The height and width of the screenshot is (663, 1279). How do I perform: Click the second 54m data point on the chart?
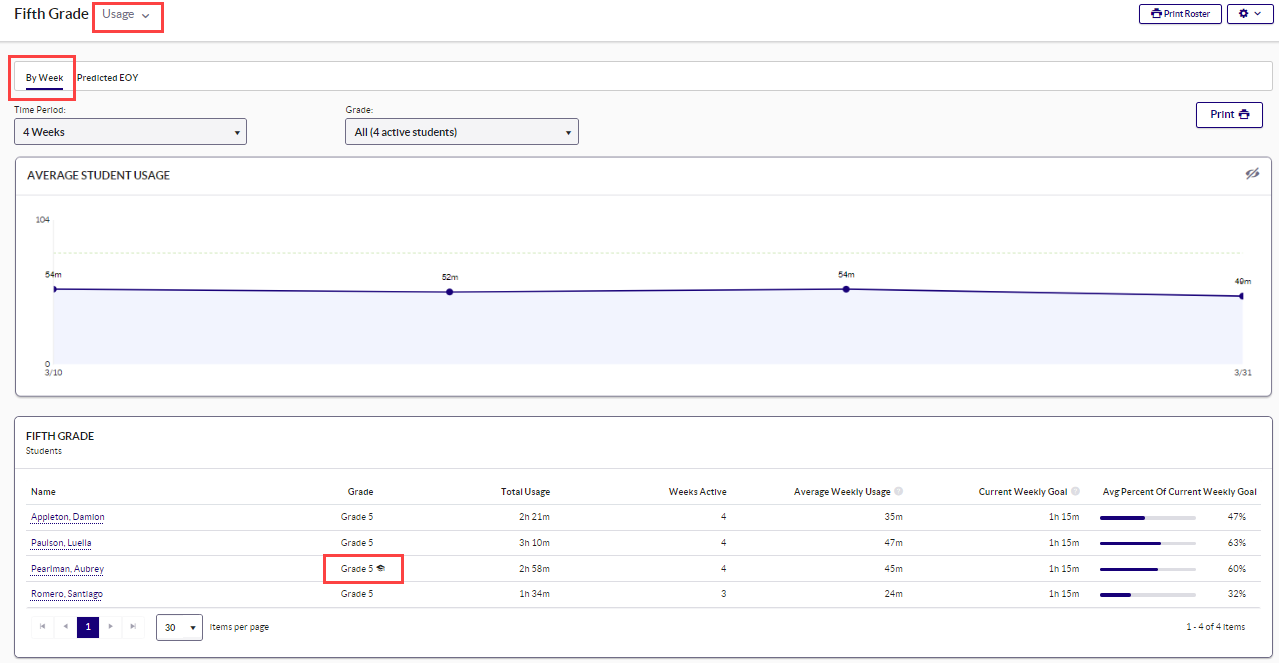pos(846,289)
